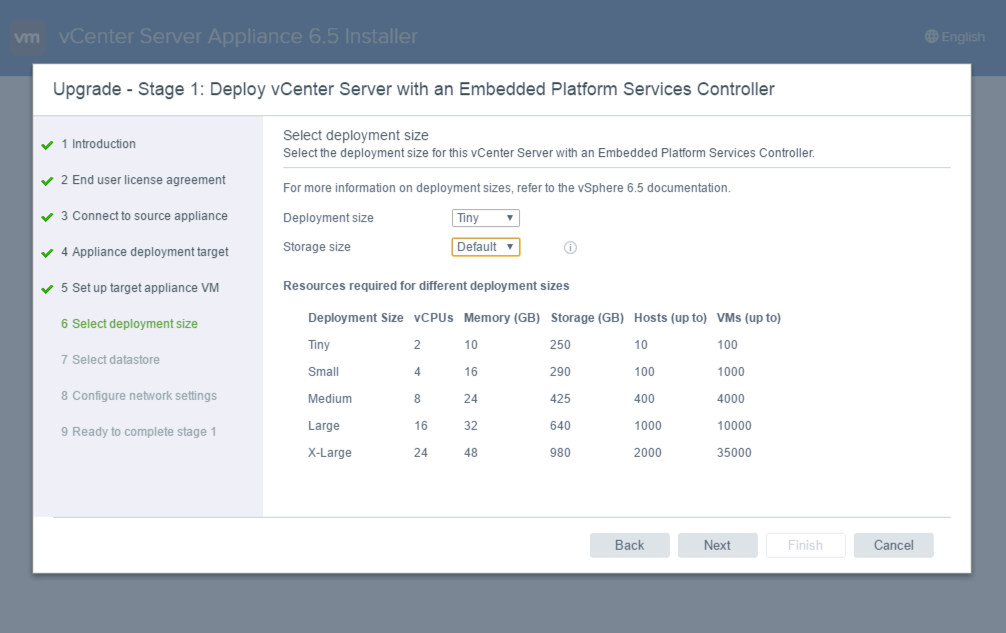Click the VMs value 4000 for Medium
1006x633 pixels.
click(x=731, y=398)
